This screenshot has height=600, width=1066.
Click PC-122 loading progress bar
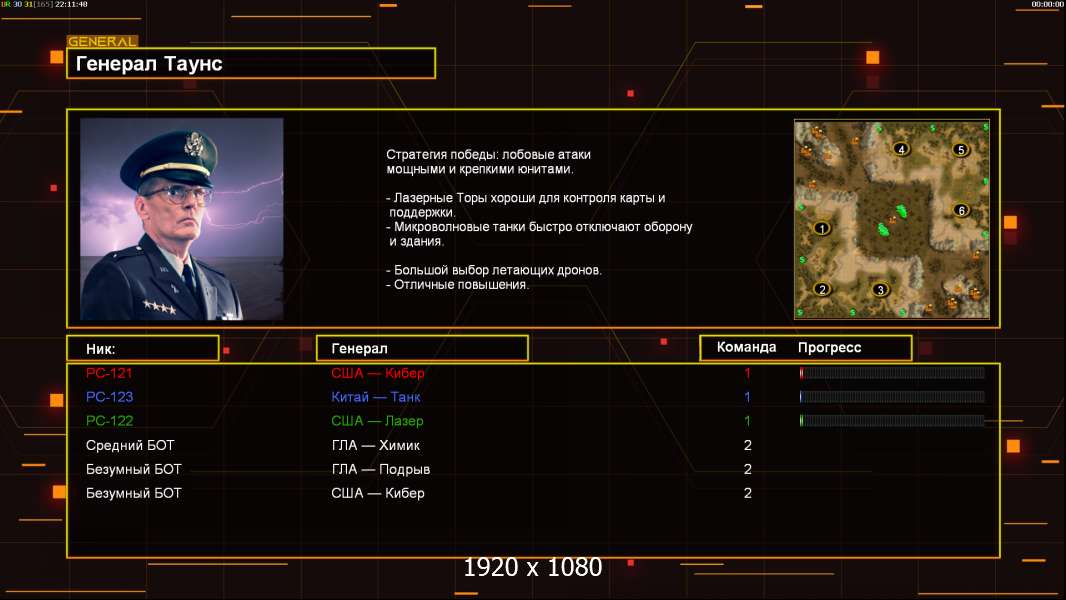(x=892, y=421)
